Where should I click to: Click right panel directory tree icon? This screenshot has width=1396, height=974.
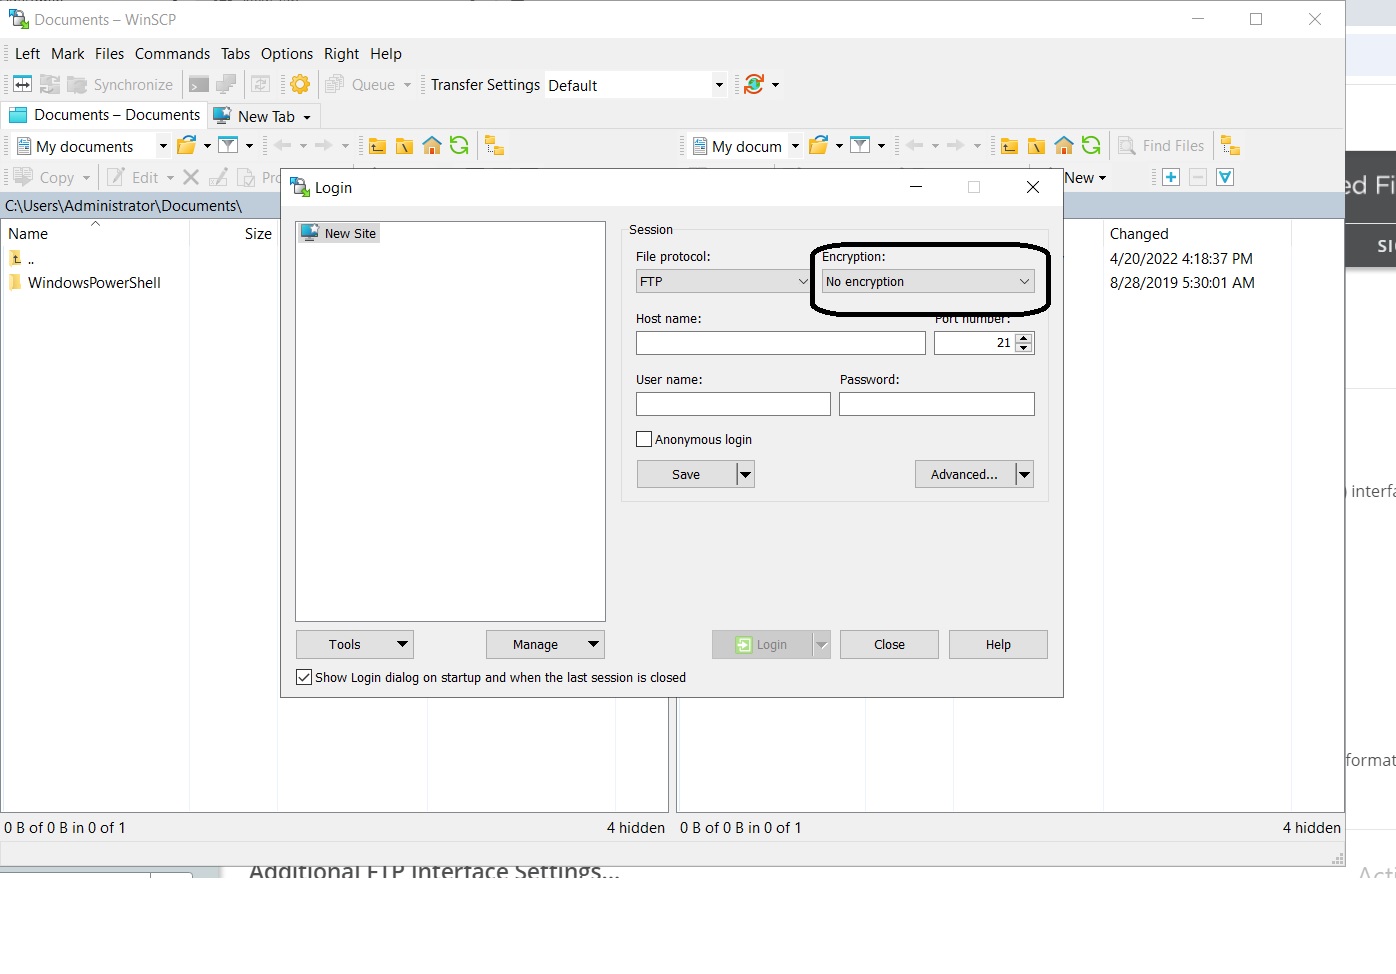tap(1230, 146)
